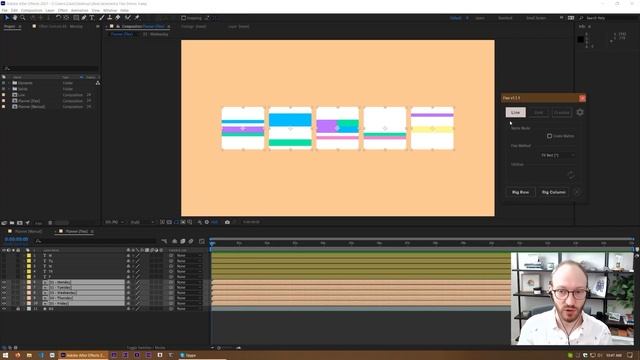640x360 pixels.
Task: Toggle the timeline shy layers icon
Action: 174,241
